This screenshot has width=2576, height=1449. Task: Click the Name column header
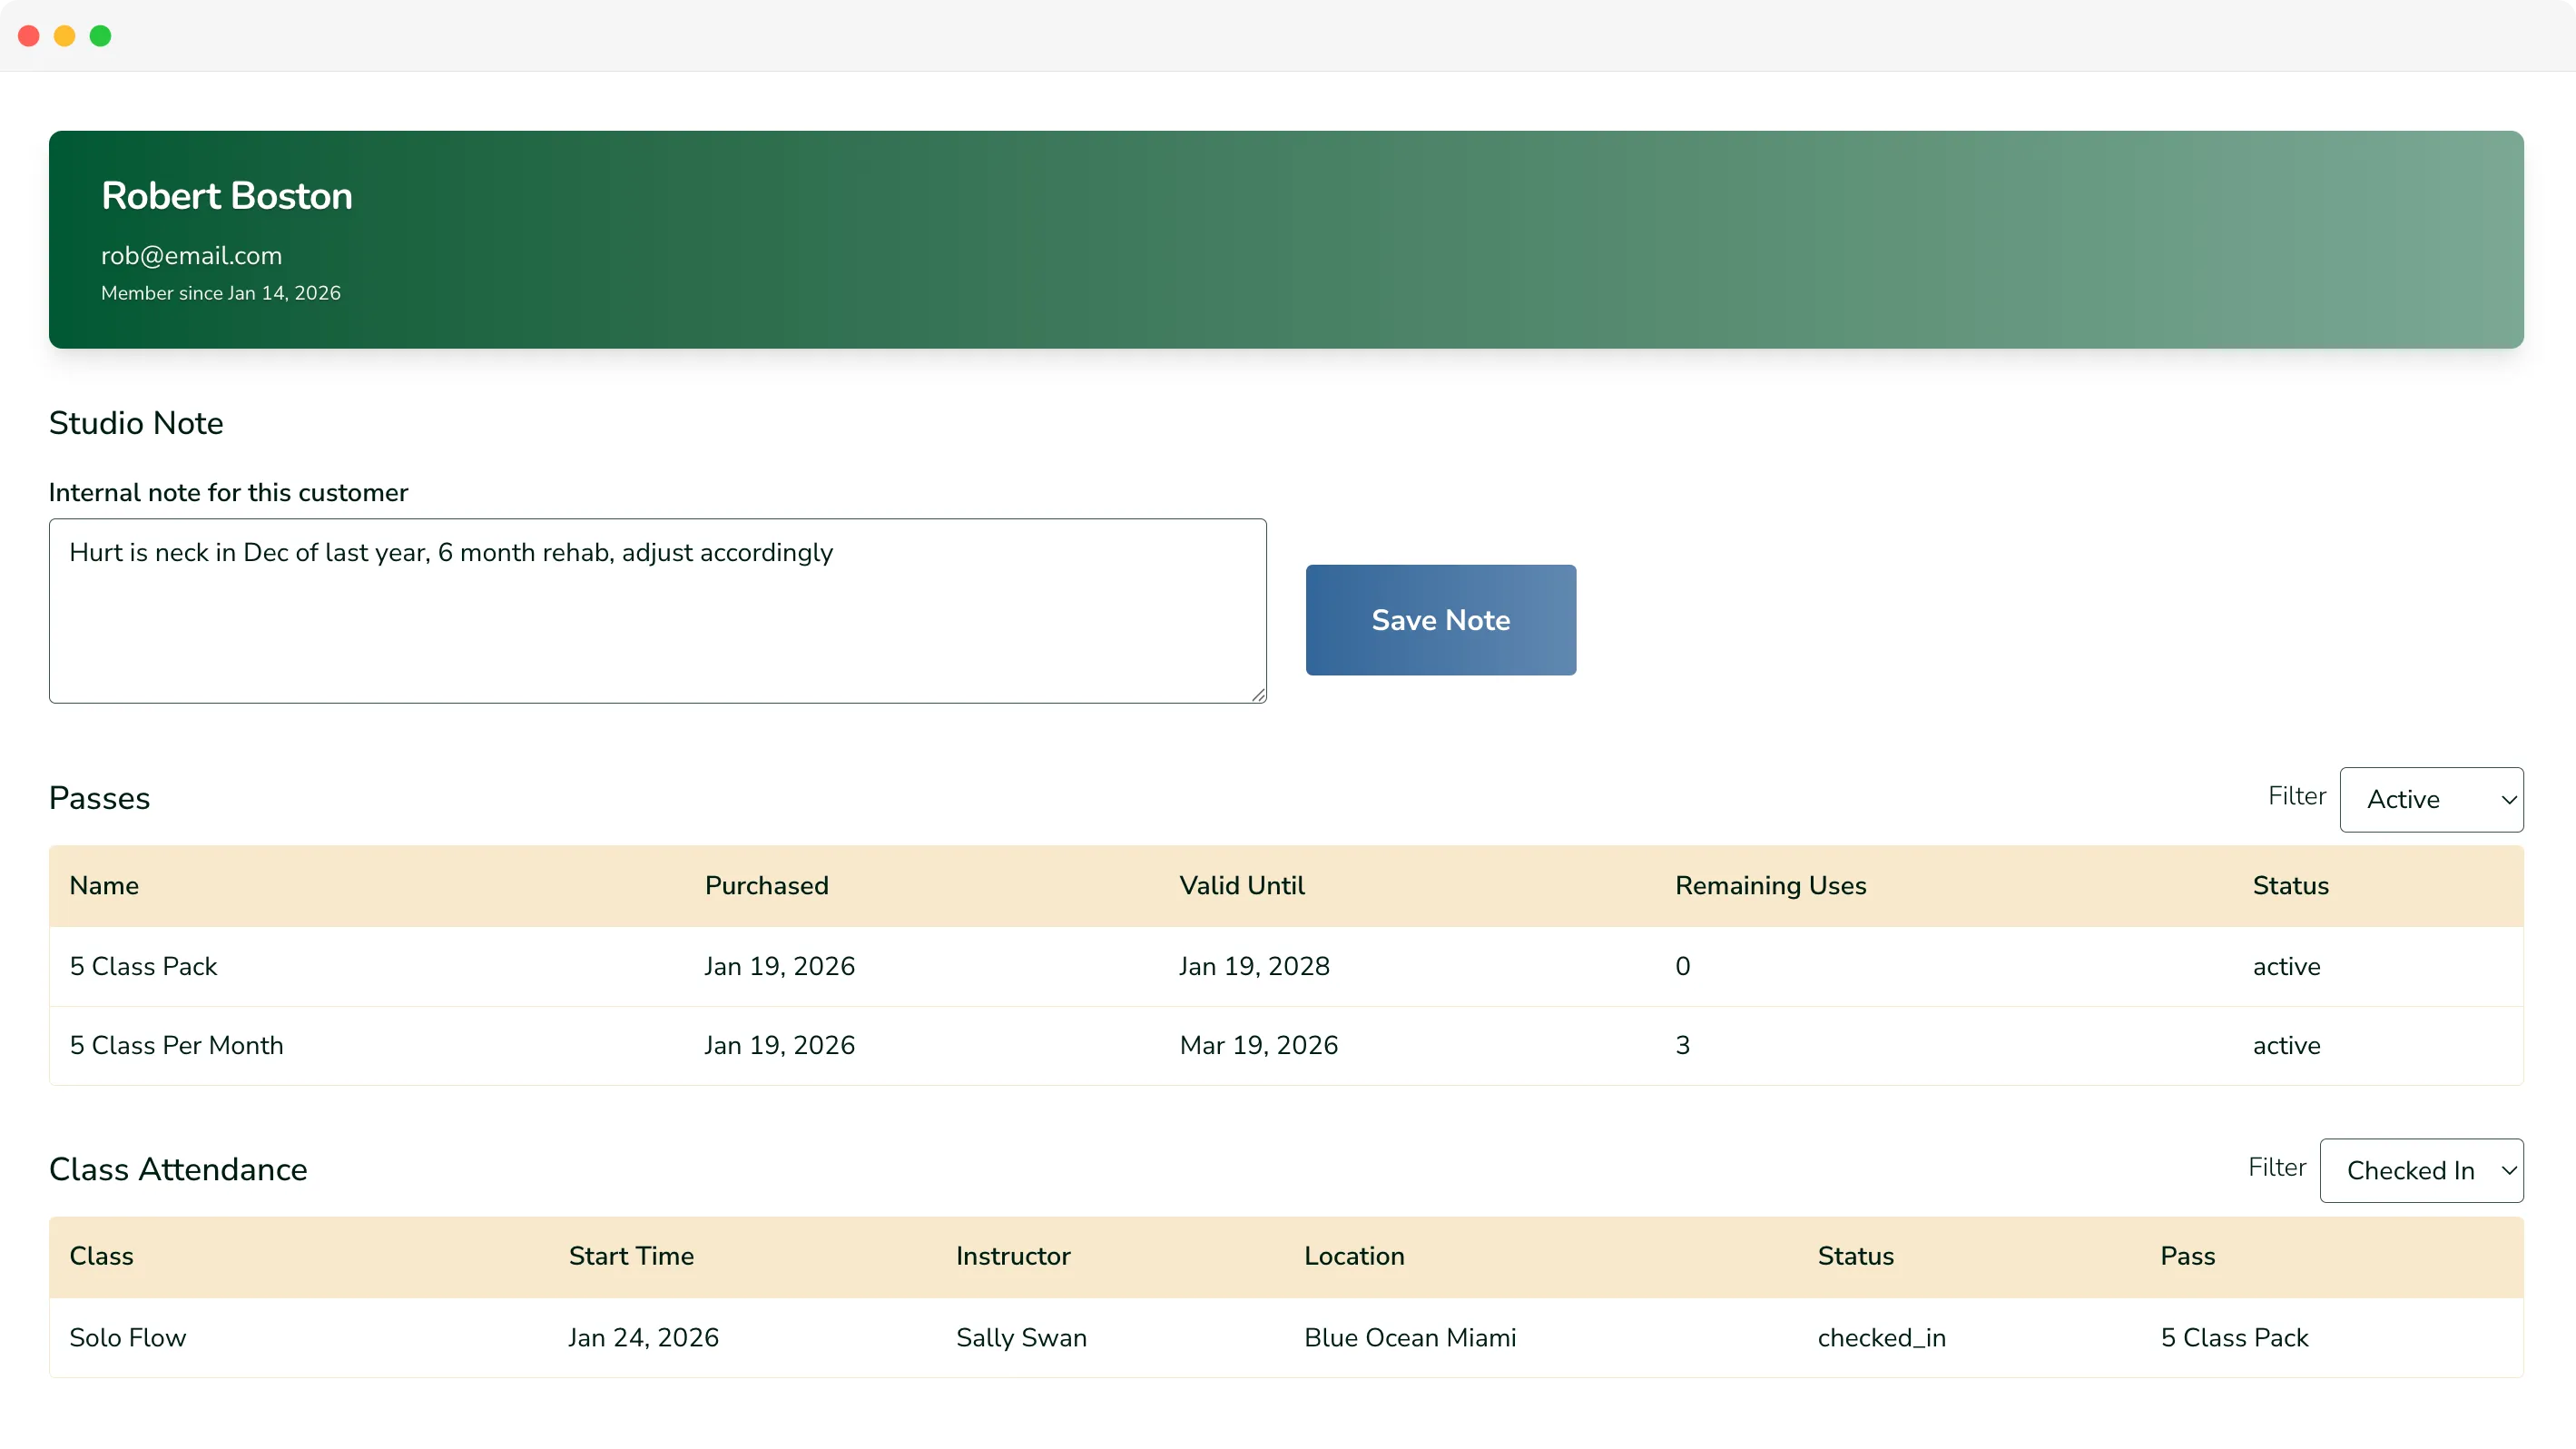(104, 885)
